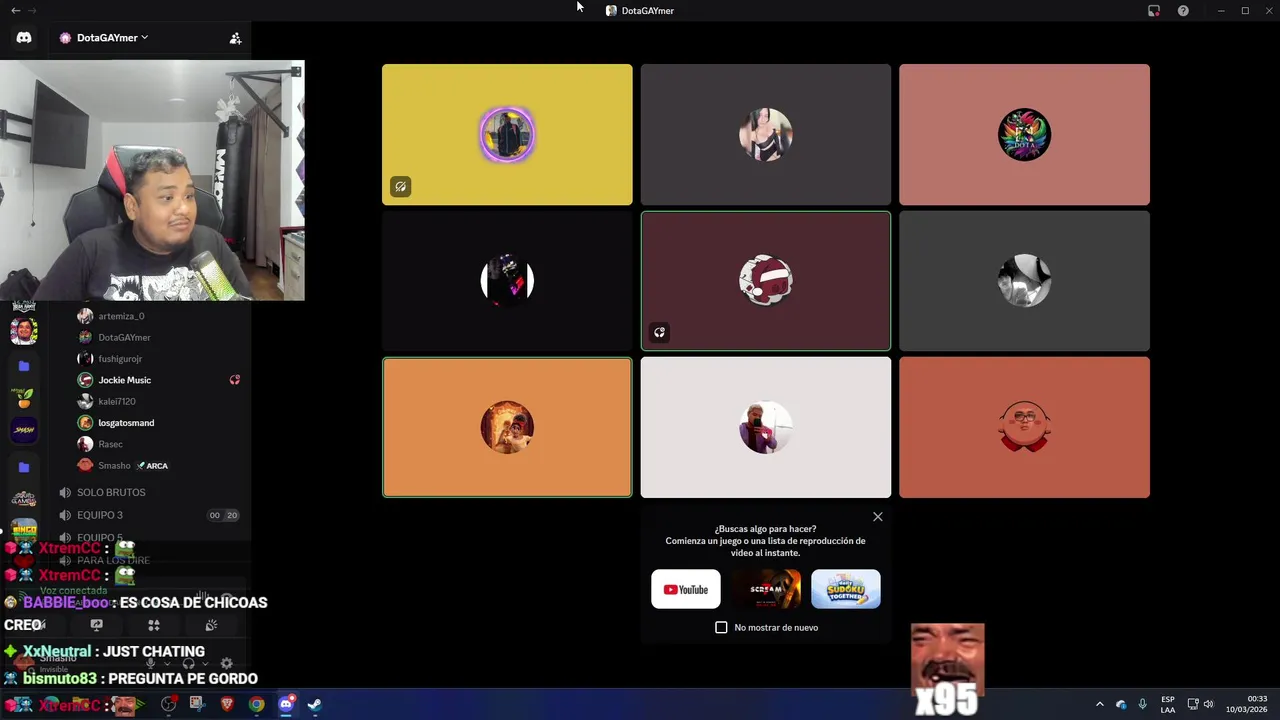The width and height of the screenshot is (1280, 720).
Task: Click the soundboard icon in voice panel
Action: click(x=211, y=625)
